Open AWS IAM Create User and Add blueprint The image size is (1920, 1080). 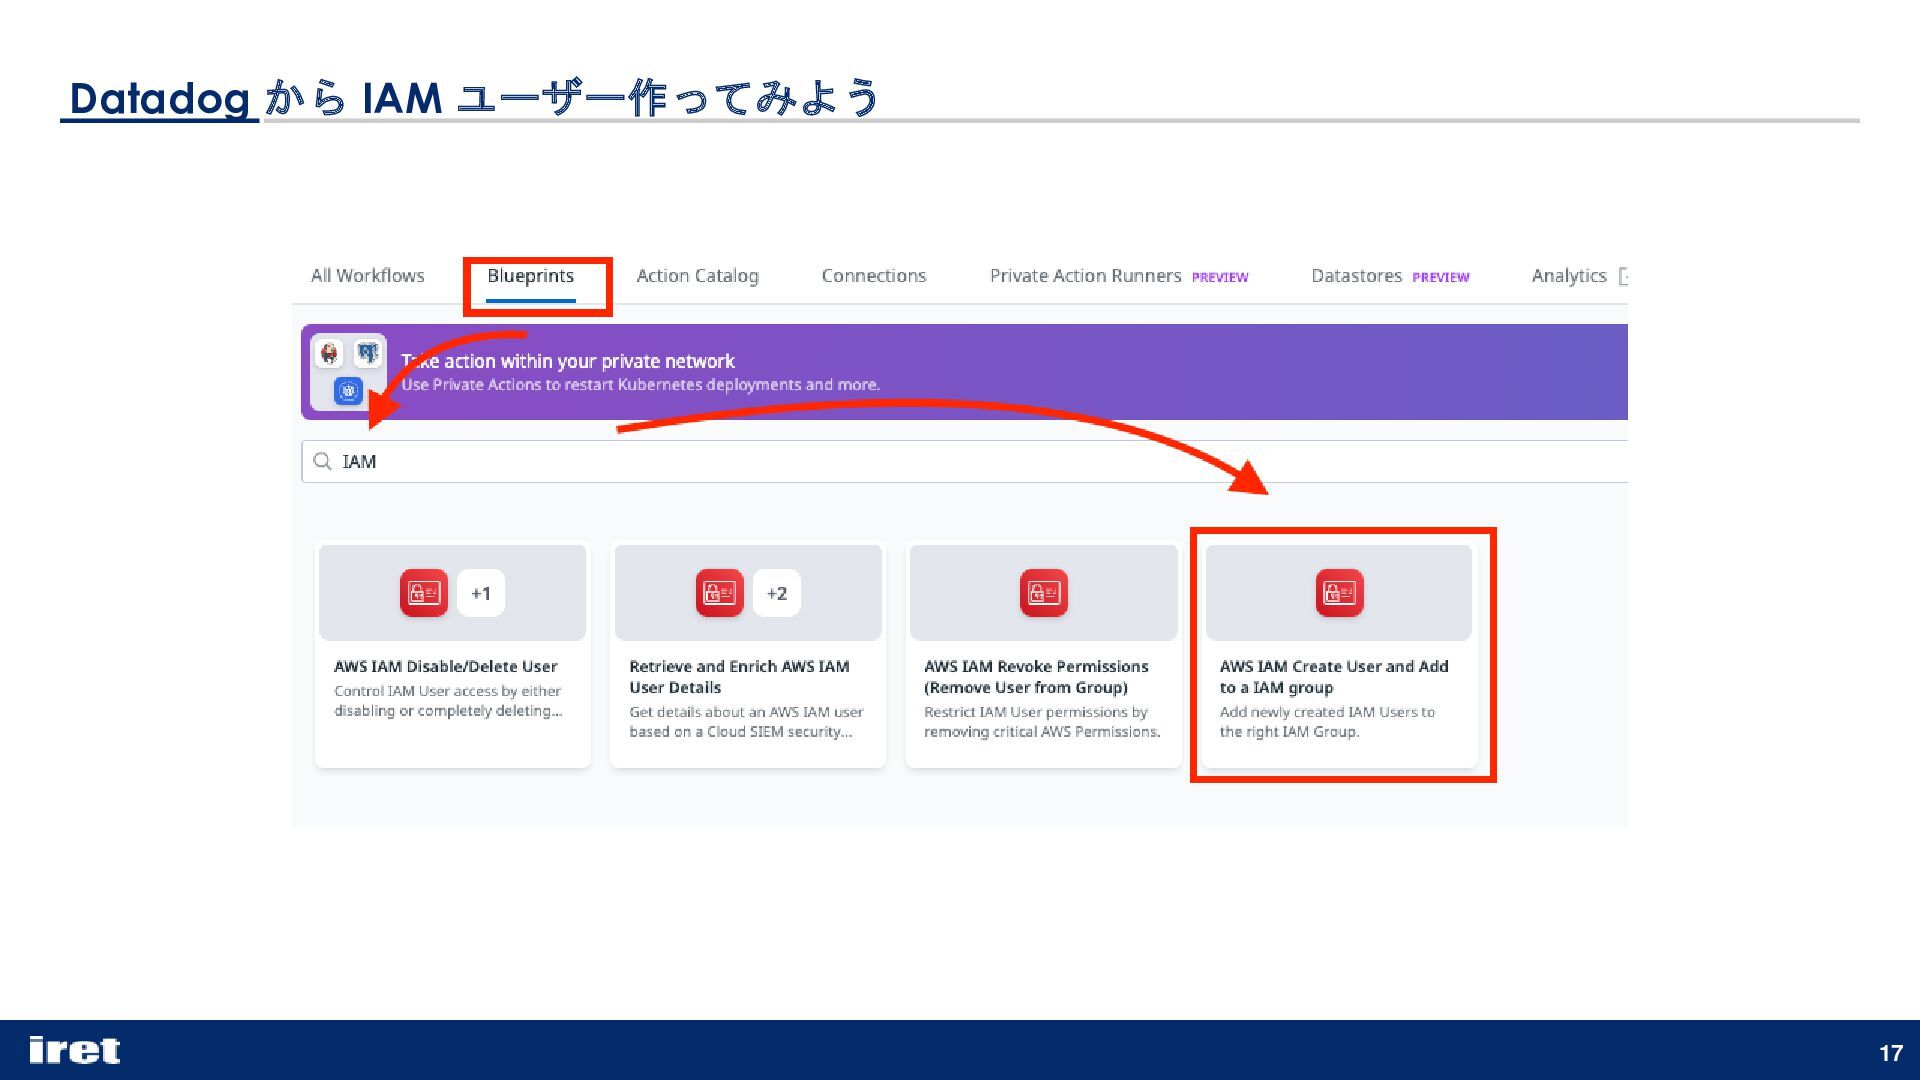[1334, 677]
